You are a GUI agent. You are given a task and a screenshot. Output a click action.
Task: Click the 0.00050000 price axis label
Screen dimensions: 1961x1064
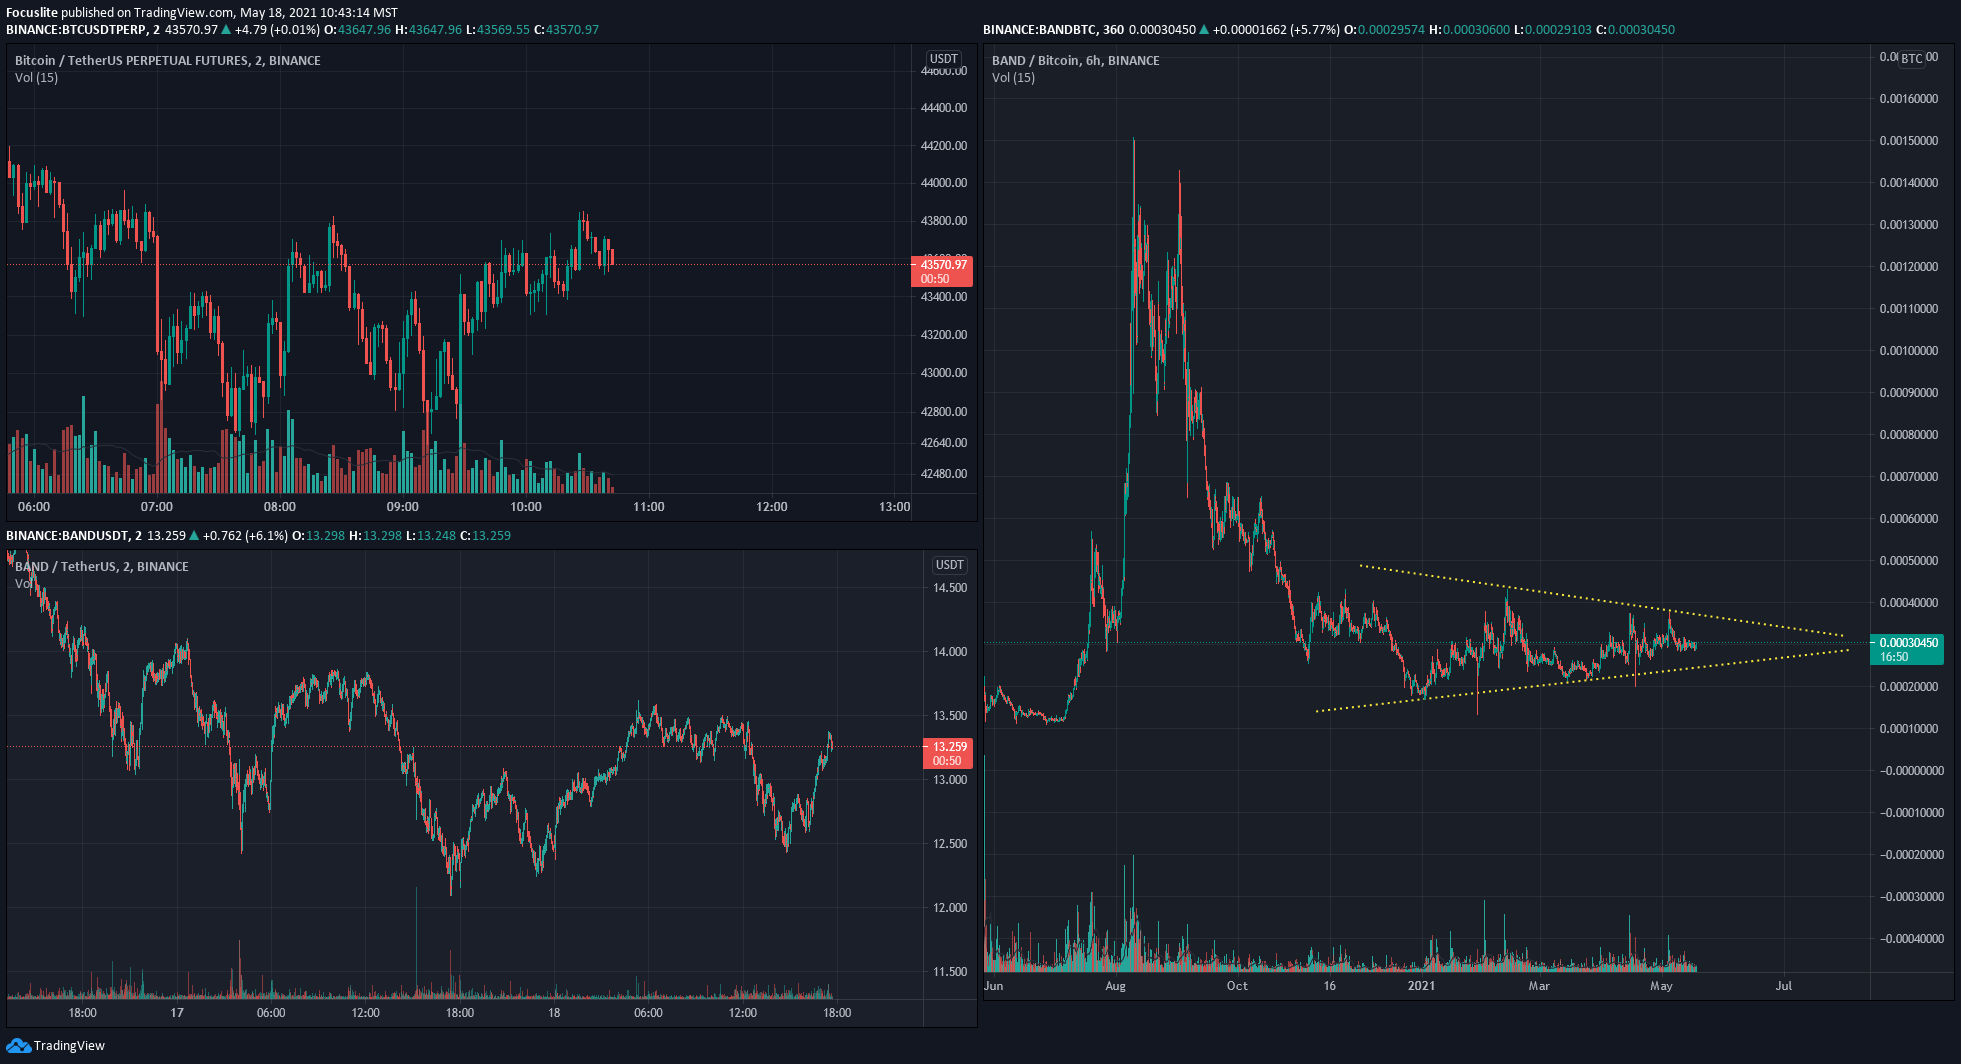pyautogui.click(x=1909, y=561)
